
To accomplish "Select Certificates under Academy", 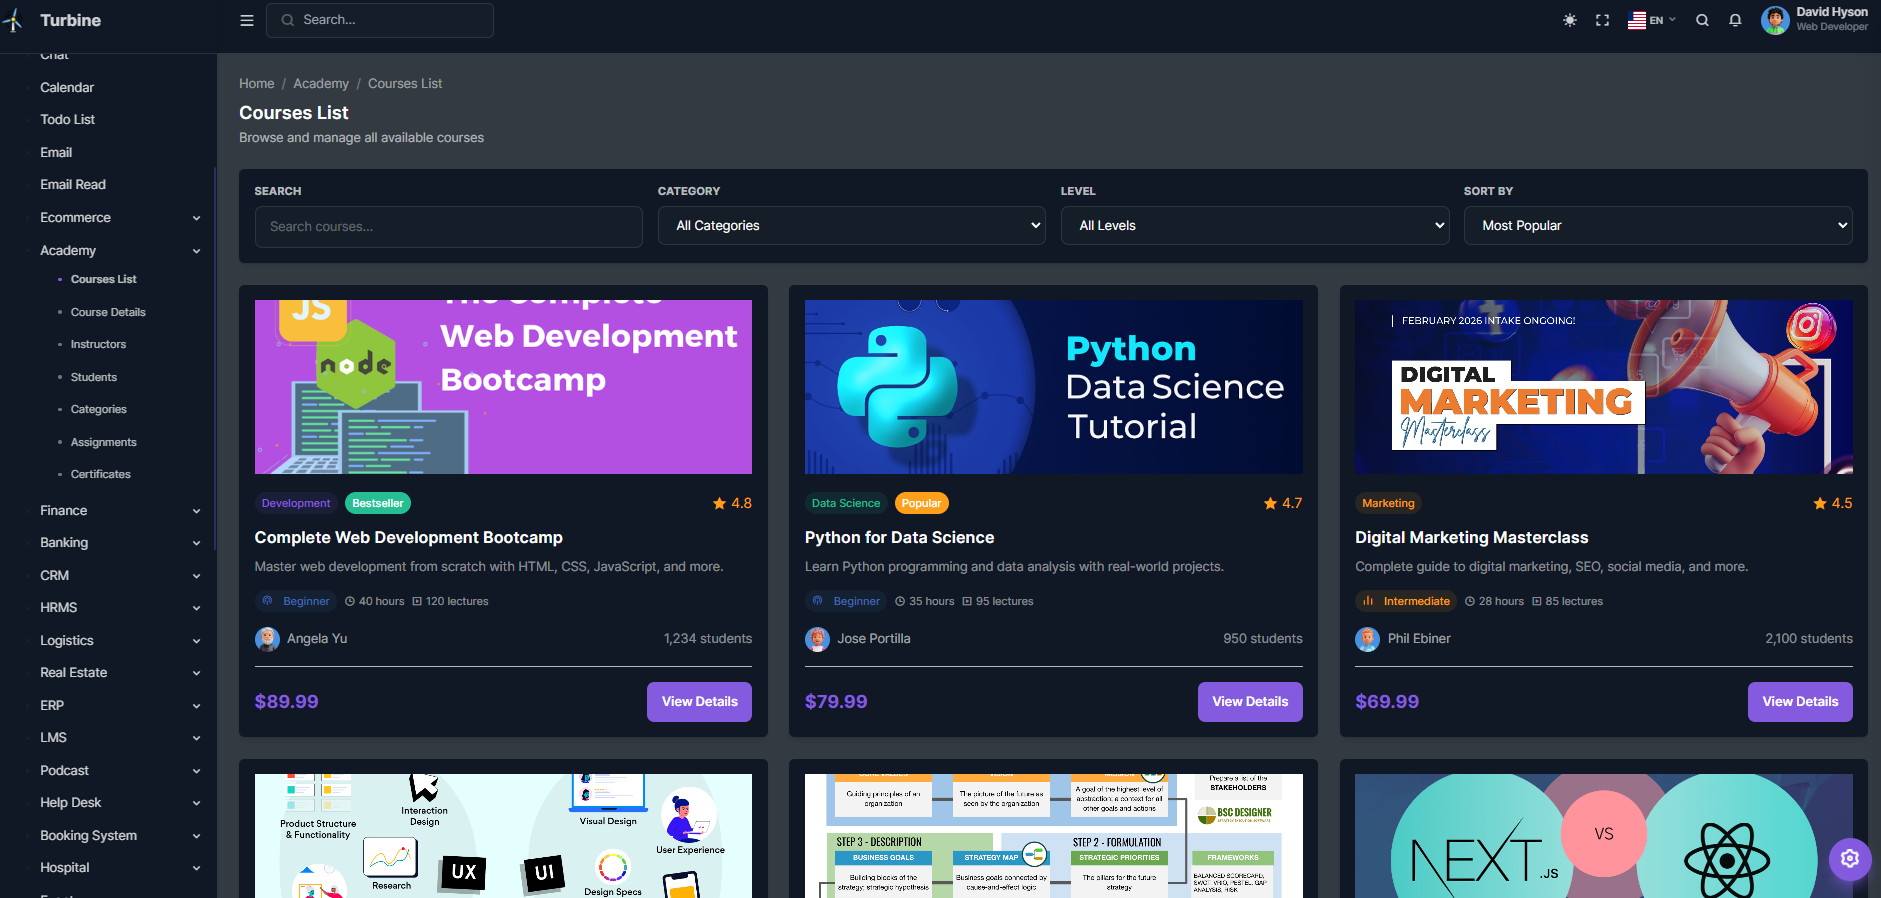I will click(101, 474).
